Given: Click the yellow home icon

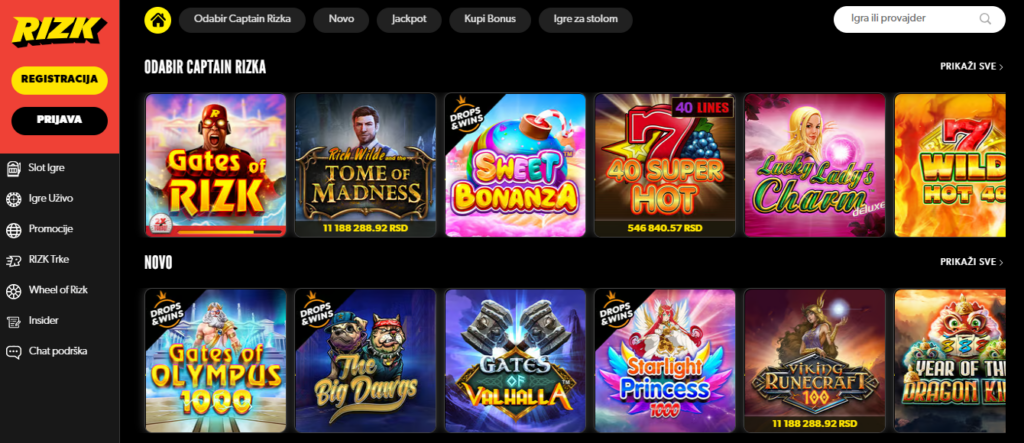Looking at the screenshot, I should pyautogui.click(x=157, y=20).
